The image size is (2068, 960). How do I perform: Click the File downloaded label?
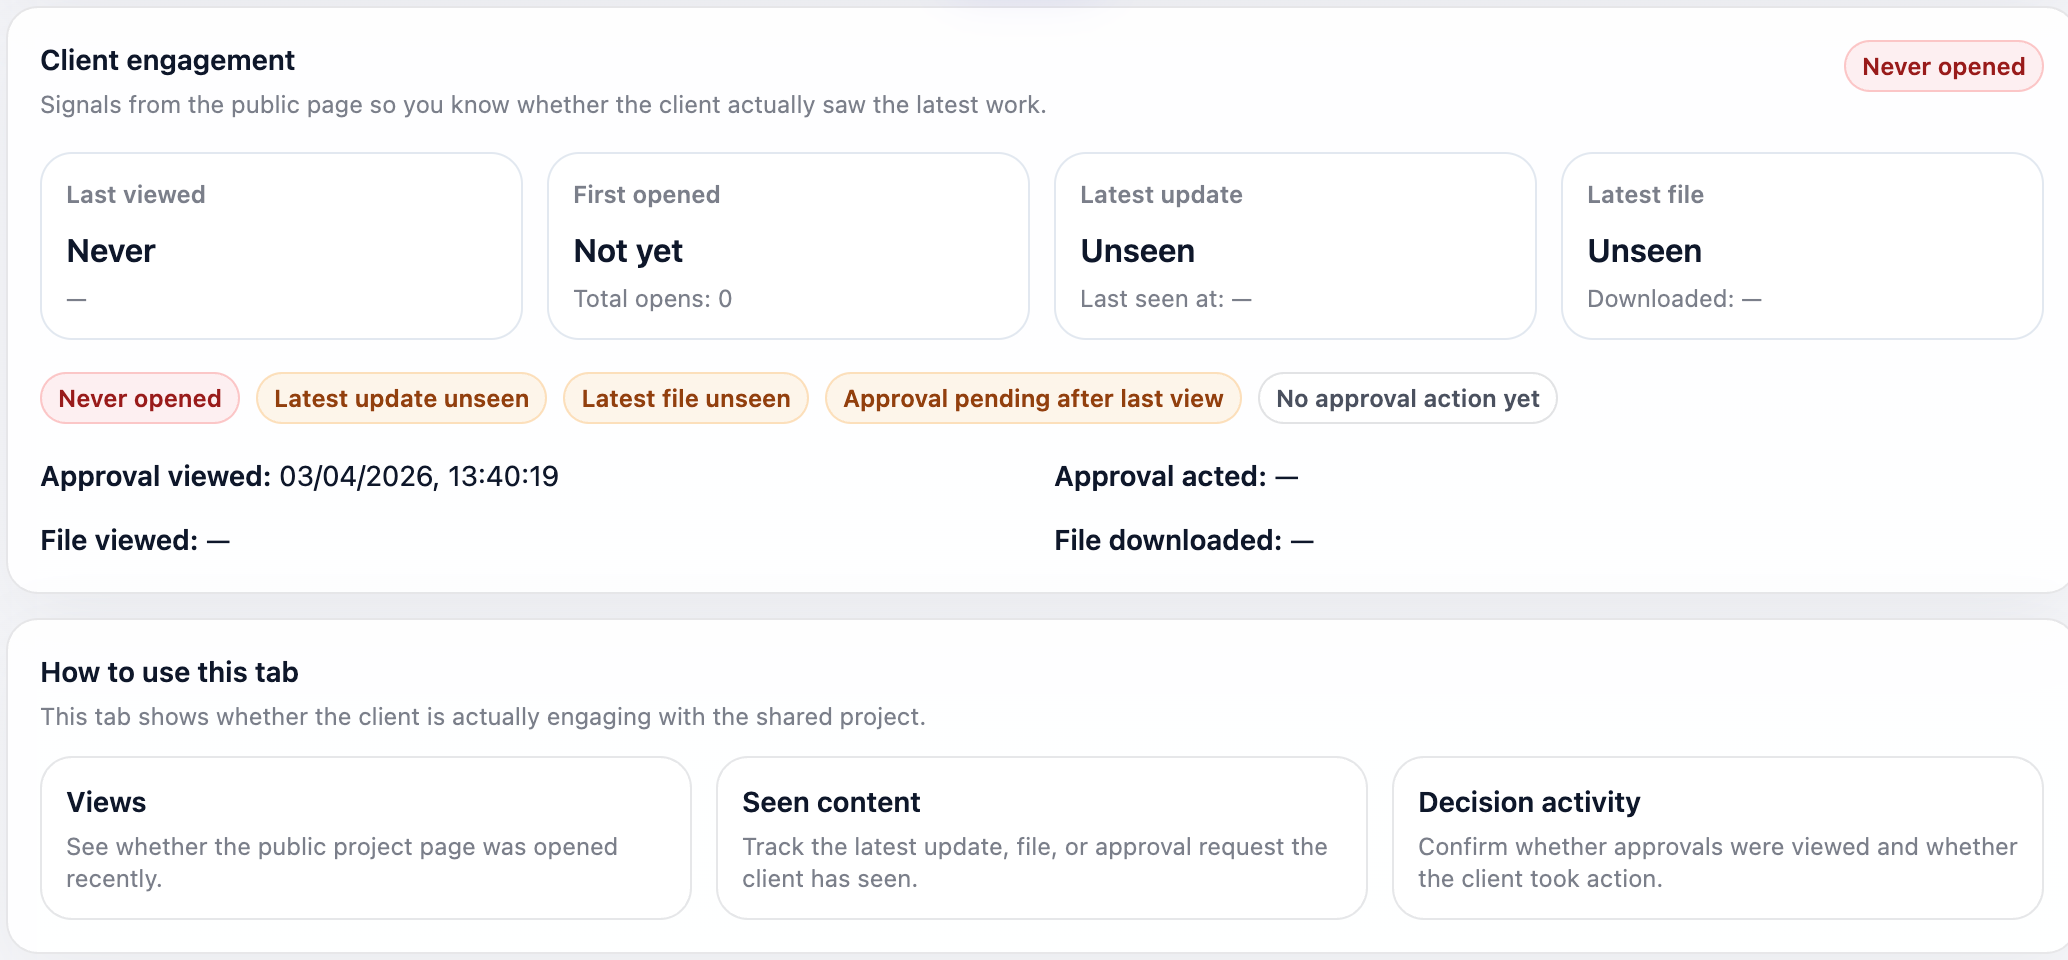(x=1168, y=541)
